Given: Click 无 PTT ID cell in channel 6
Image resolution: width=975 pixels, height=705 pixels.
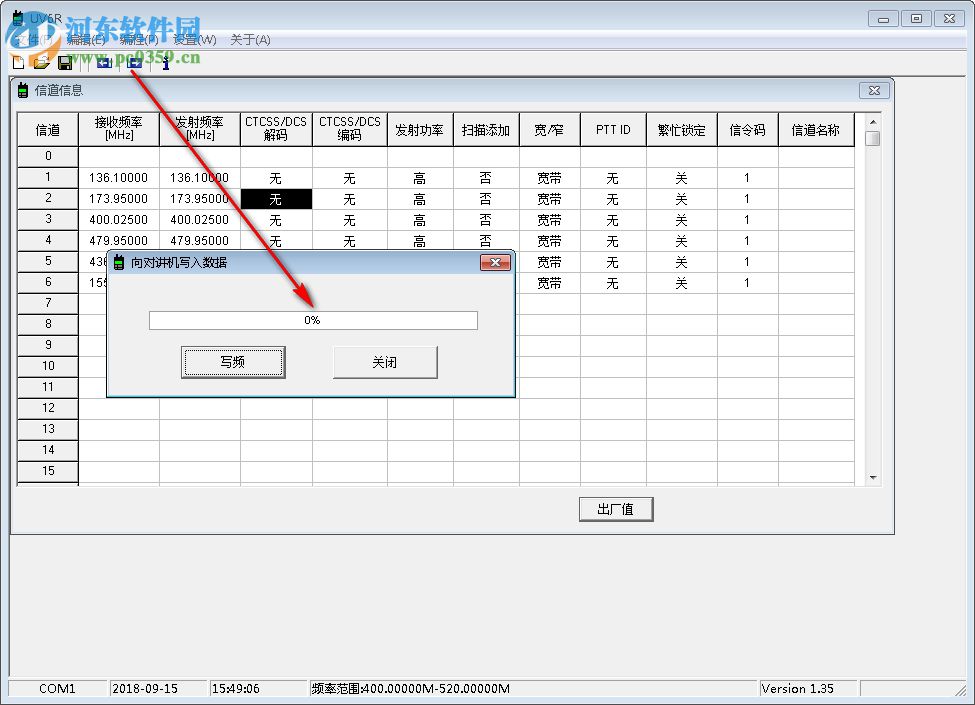Looking at the screenshot, I should coord(613,283).
